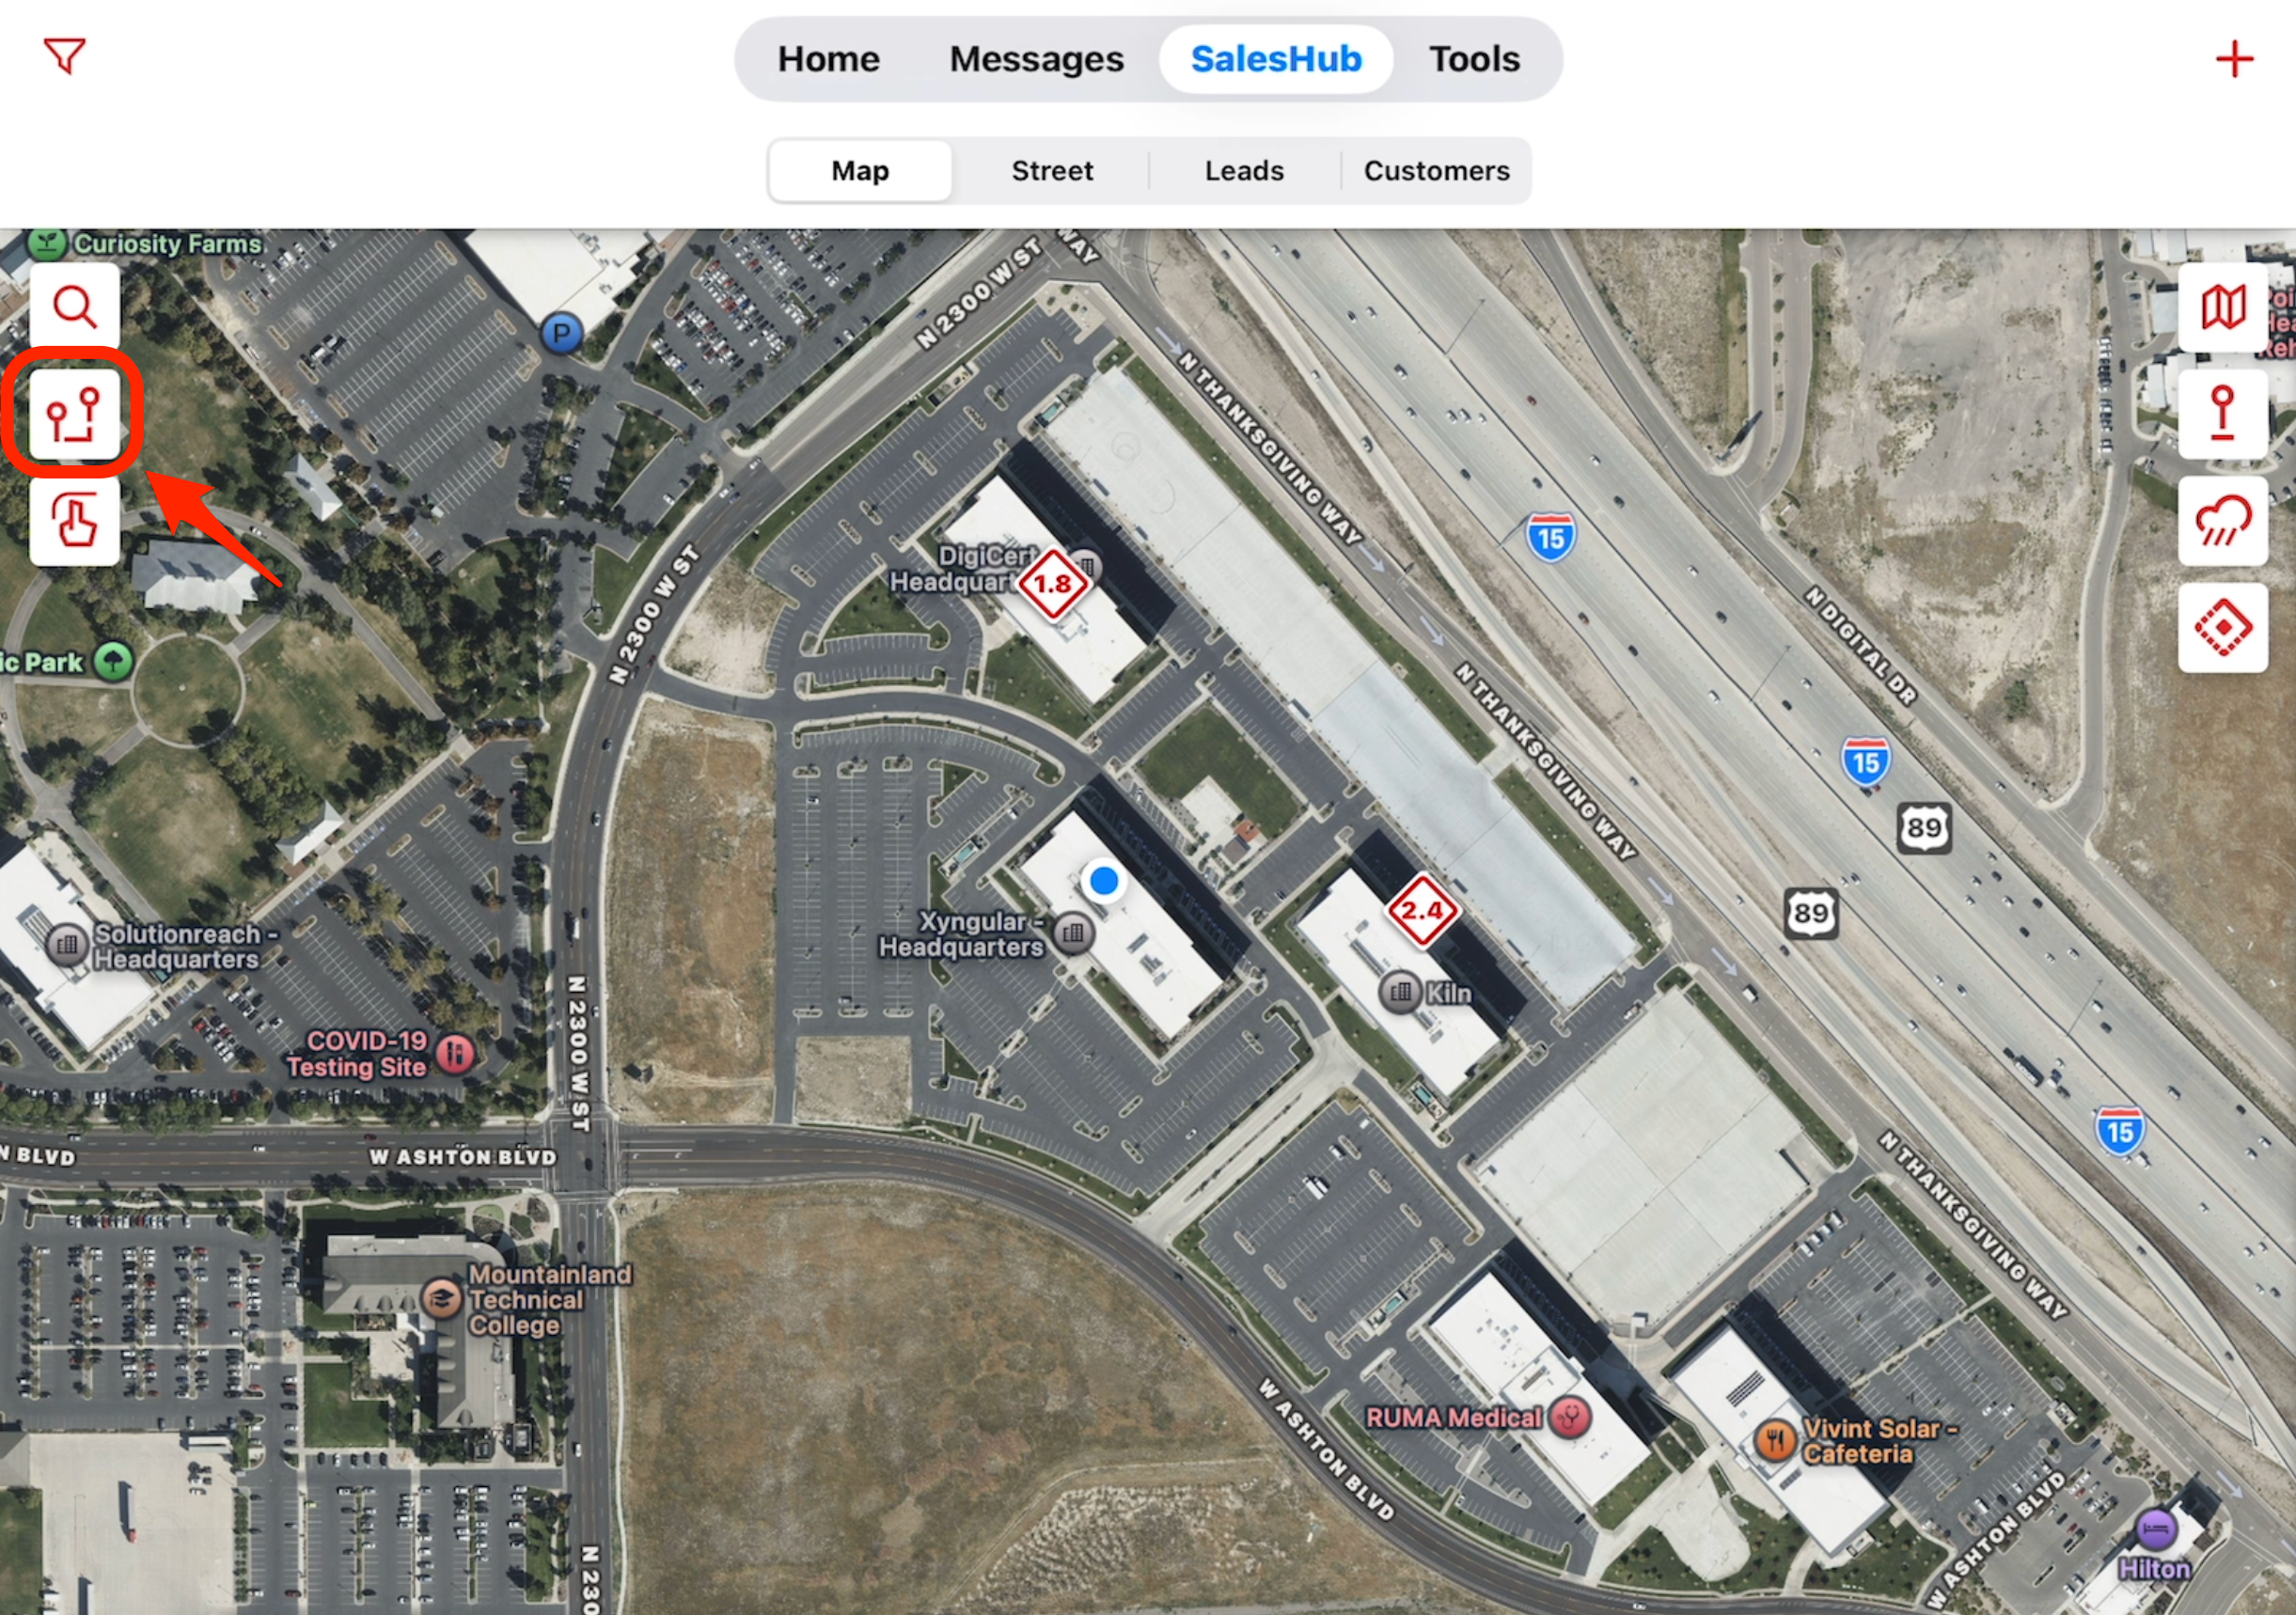2296x1615 pixels.
Task: Click the blue current location dot
Action: click(1104, 881)
